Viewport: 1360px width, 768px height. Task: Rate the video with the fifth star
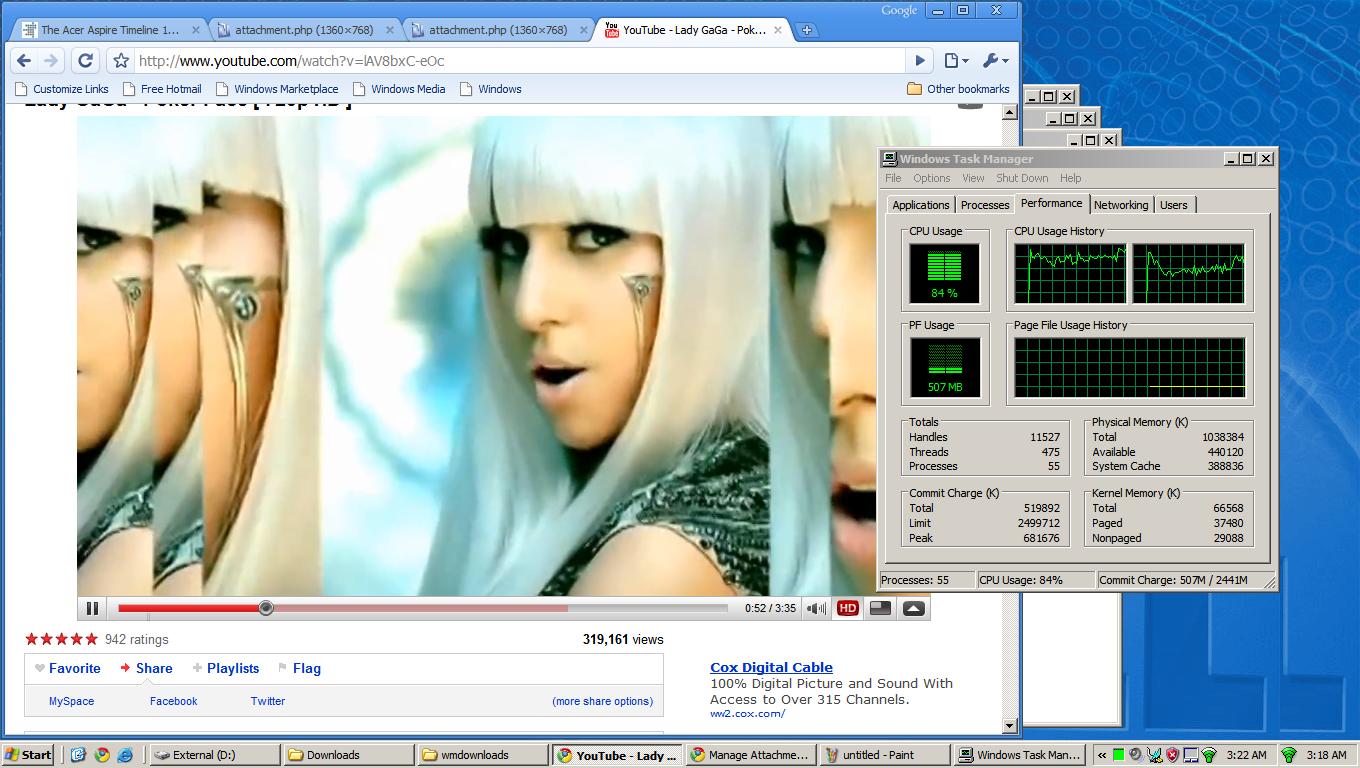tap(92, 639)
